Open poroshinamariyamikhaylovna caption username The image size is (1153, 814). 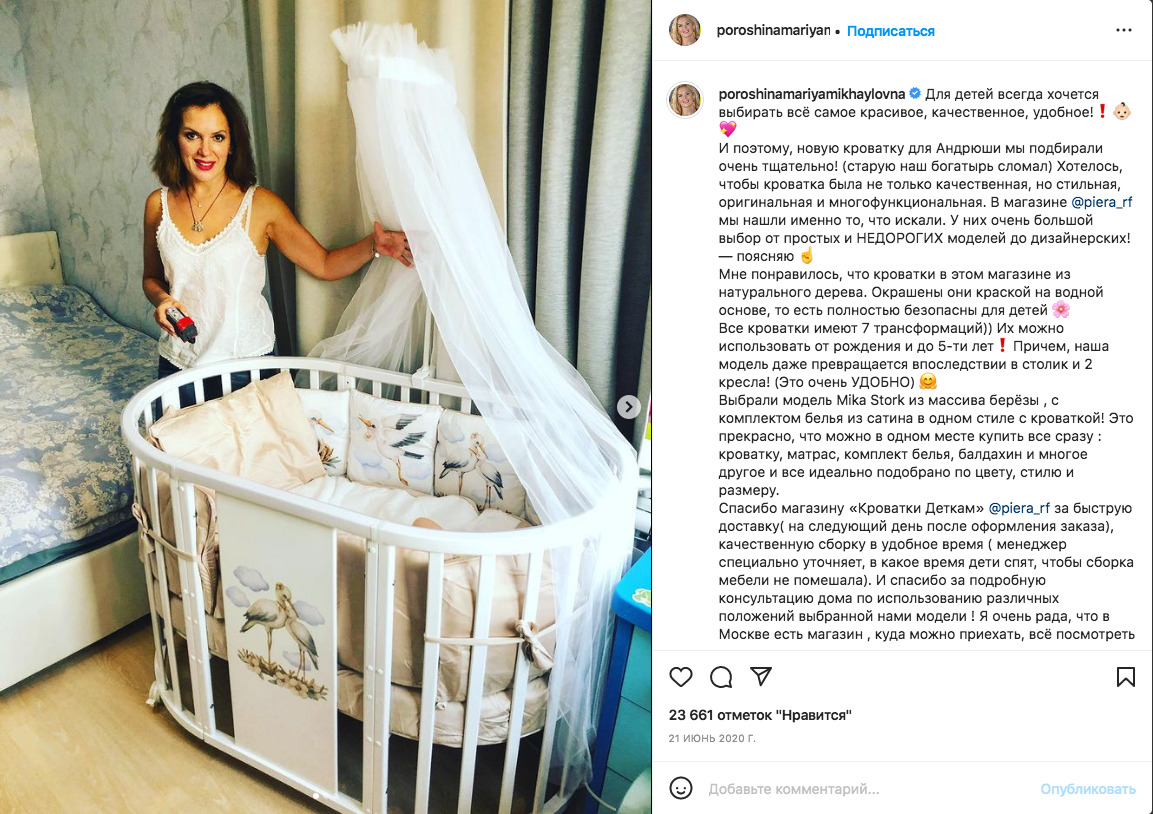(x=812, y=94)
